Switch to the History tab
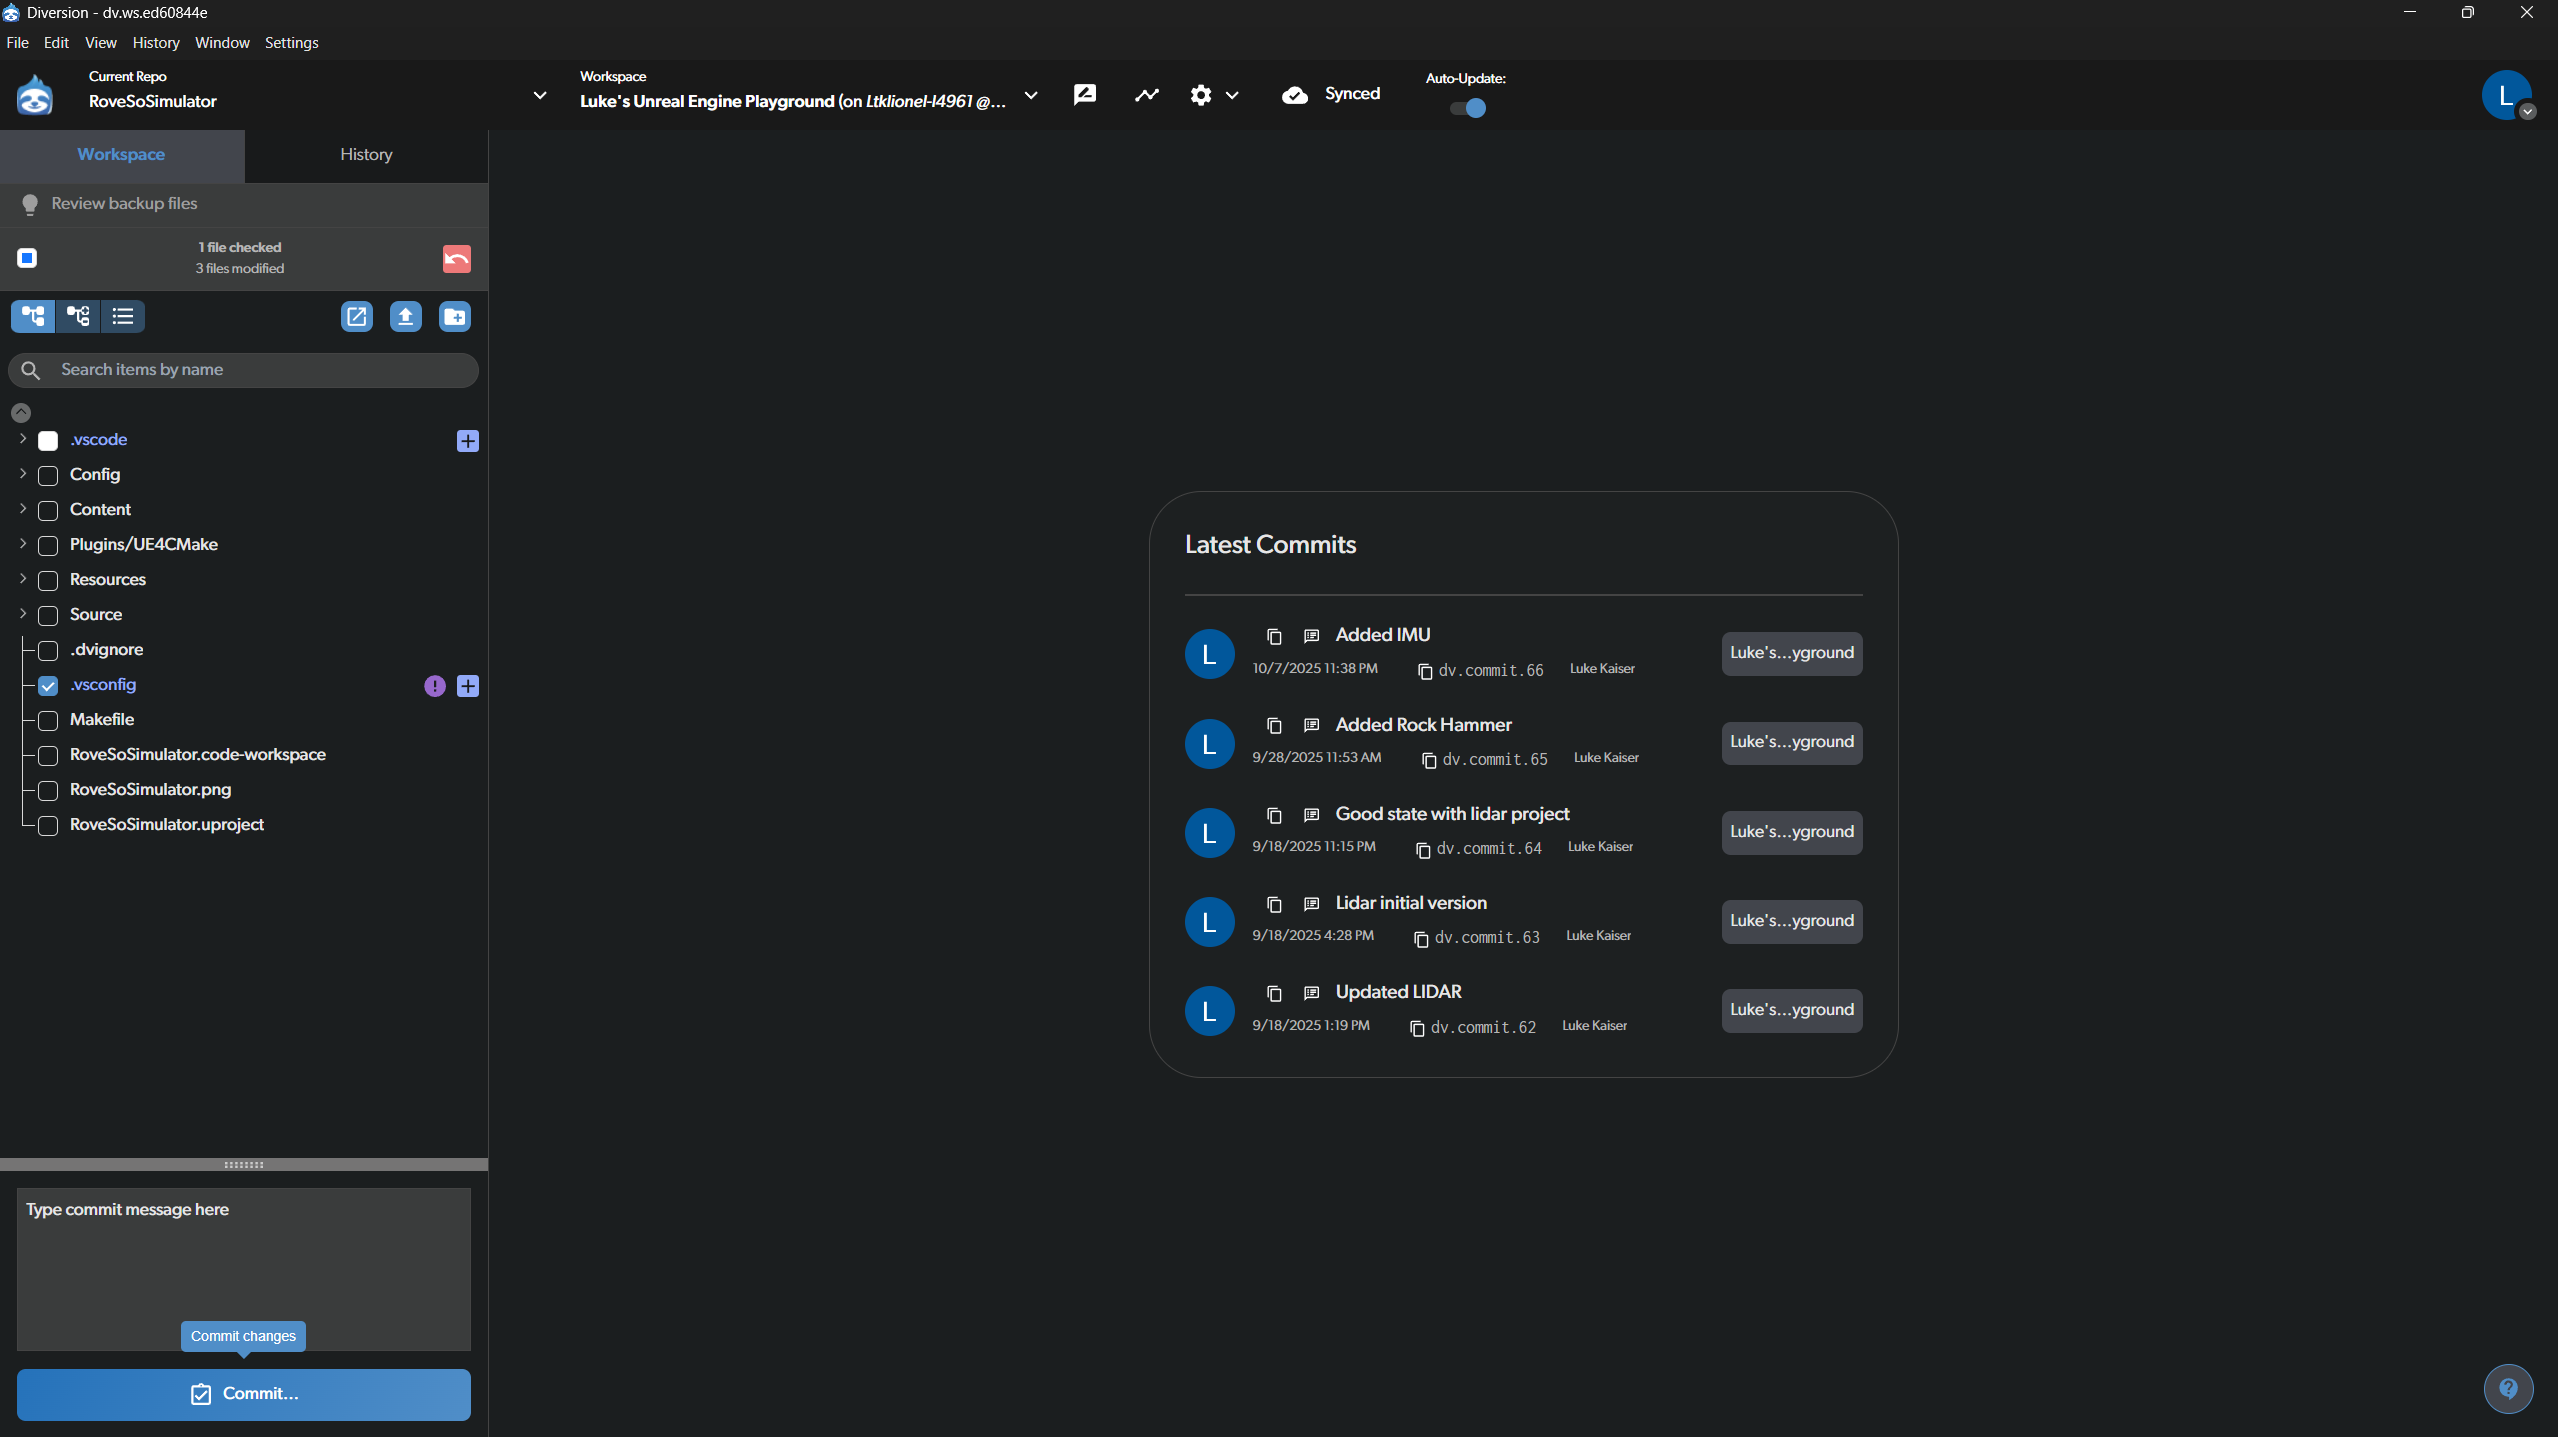 click(366, 155)
